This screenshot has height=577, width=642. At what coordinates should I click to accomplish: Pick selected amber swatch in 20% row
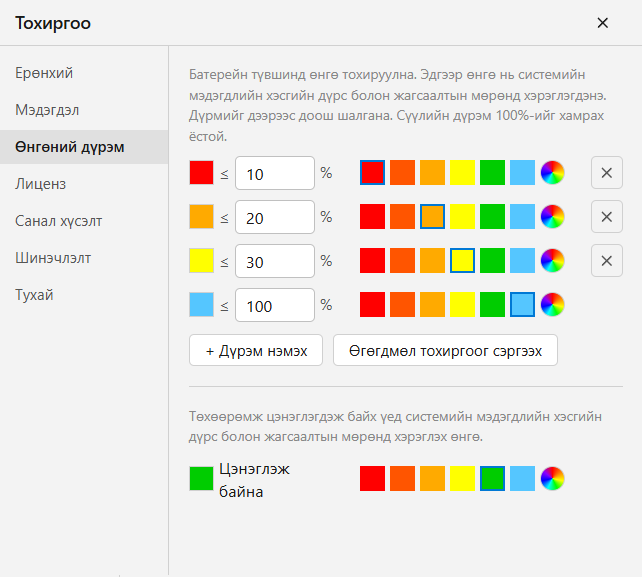tap(432, 217)
